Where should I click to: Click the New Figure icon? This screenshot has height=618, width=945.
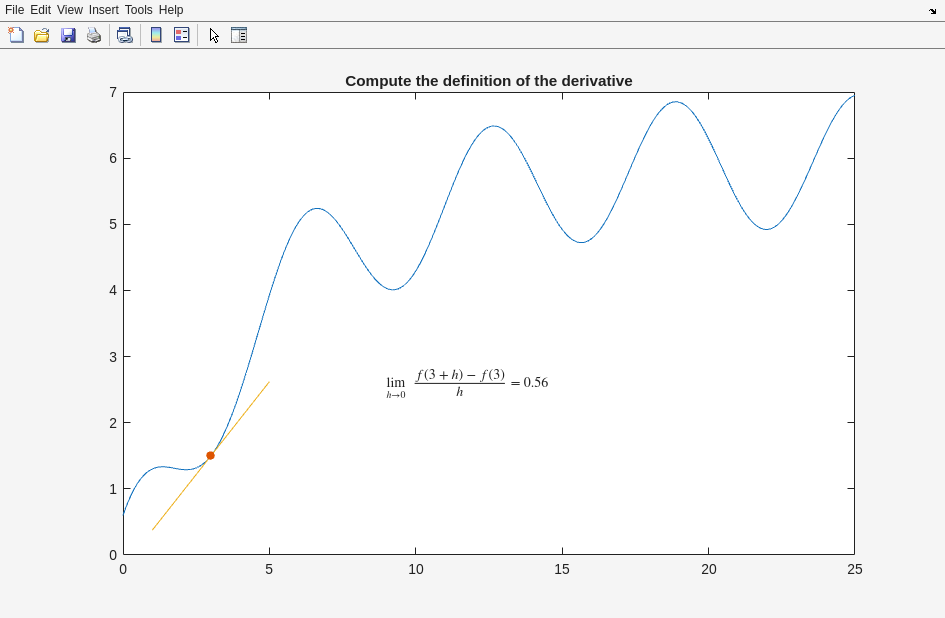[16, 35]
